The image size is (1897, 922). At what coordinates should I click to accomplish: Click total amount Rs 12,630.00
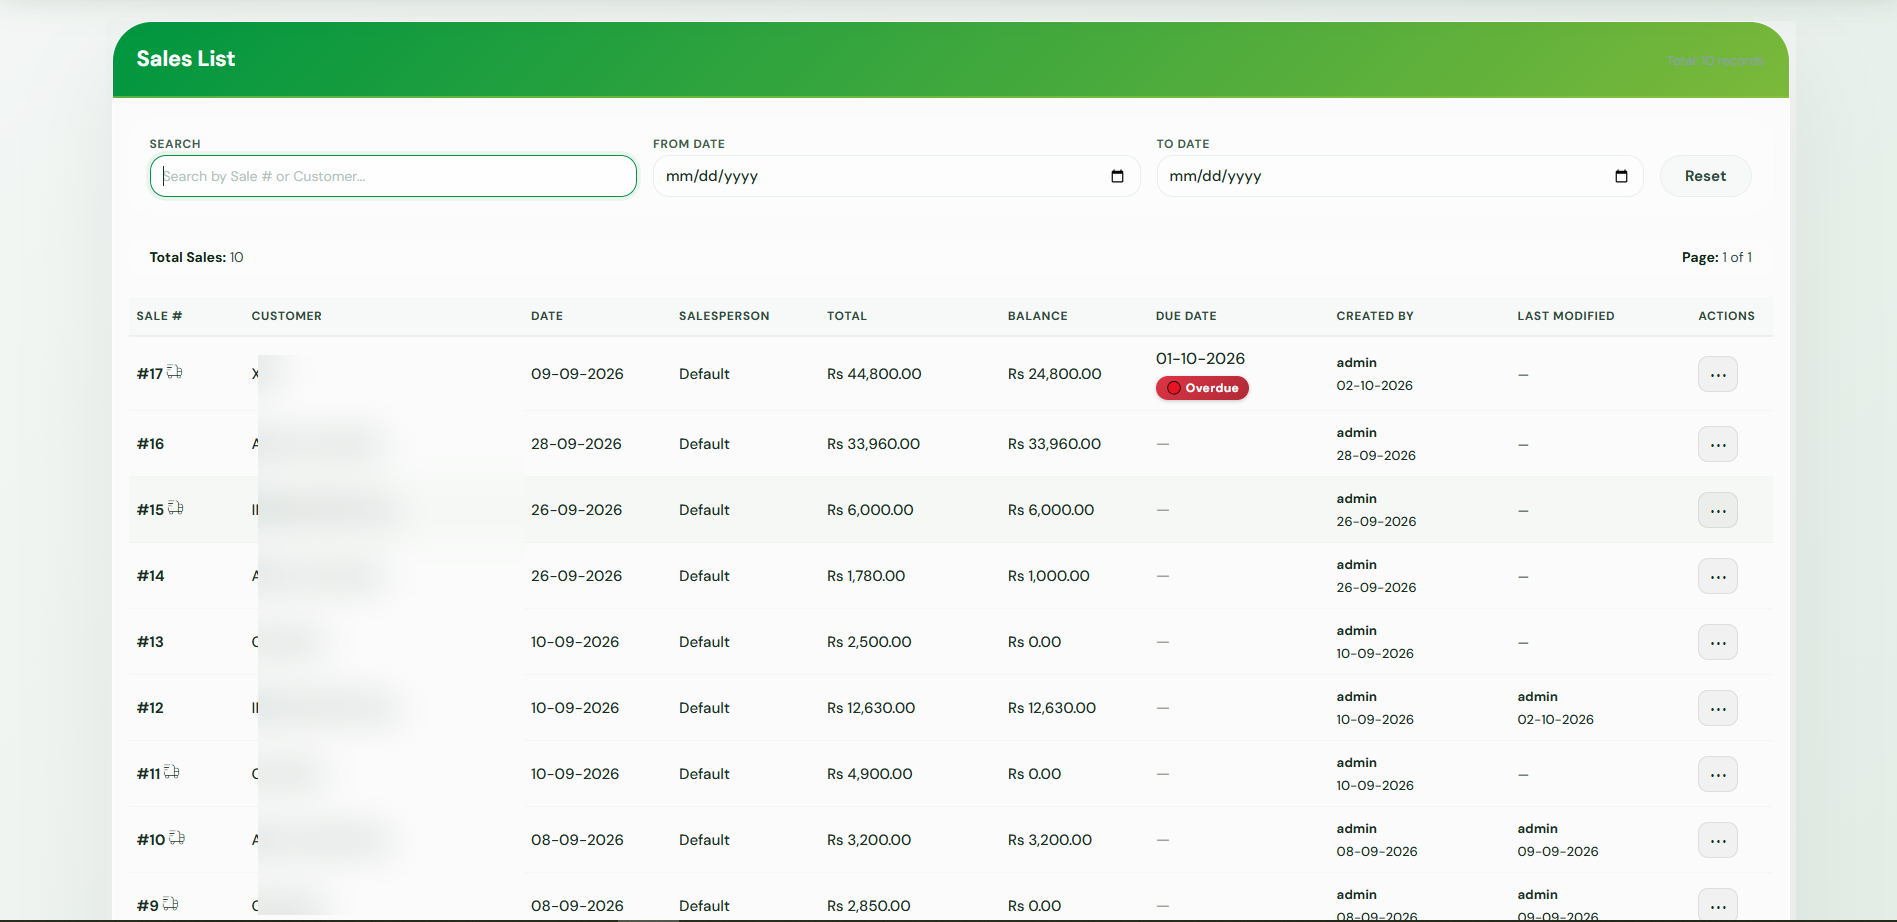[x=871, y=708]
